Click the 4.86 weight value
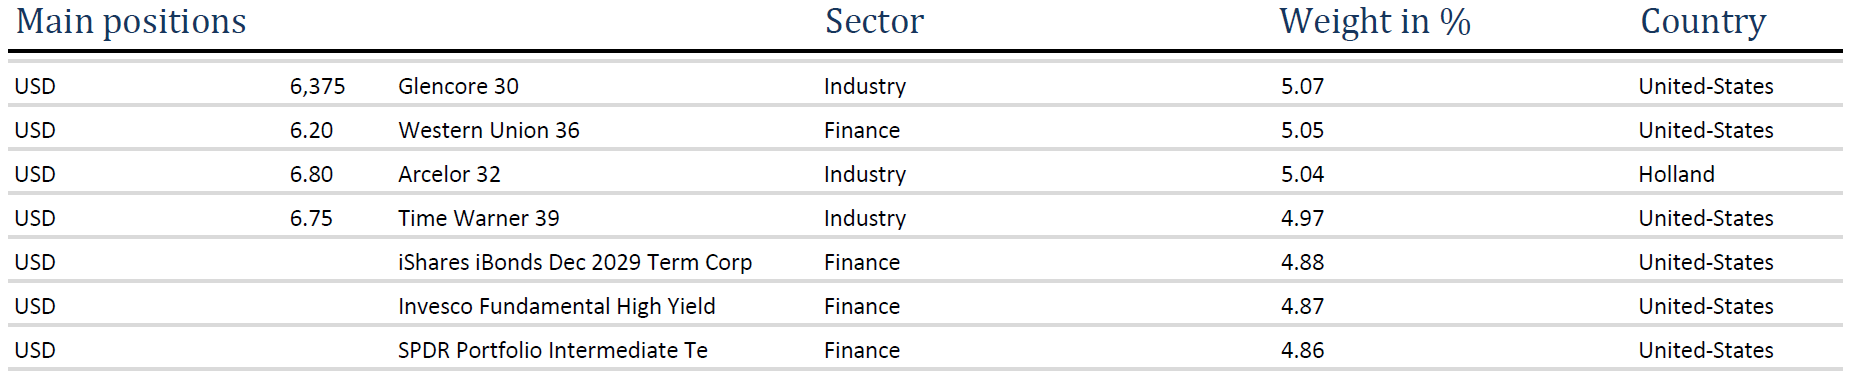The image size is (1872, 391). click(x=1302, y=351)
